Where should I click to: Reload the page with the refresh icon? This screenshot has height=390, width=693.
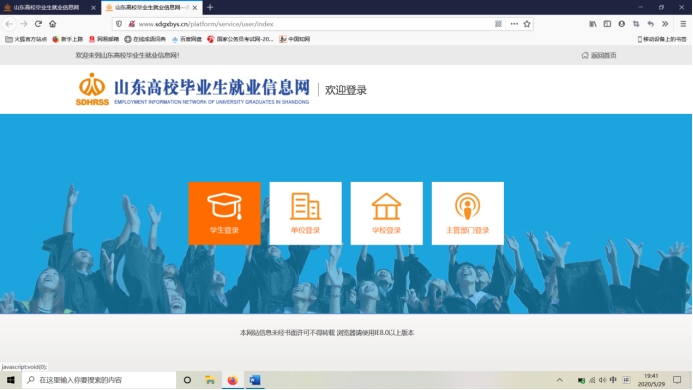coord(38,24)
